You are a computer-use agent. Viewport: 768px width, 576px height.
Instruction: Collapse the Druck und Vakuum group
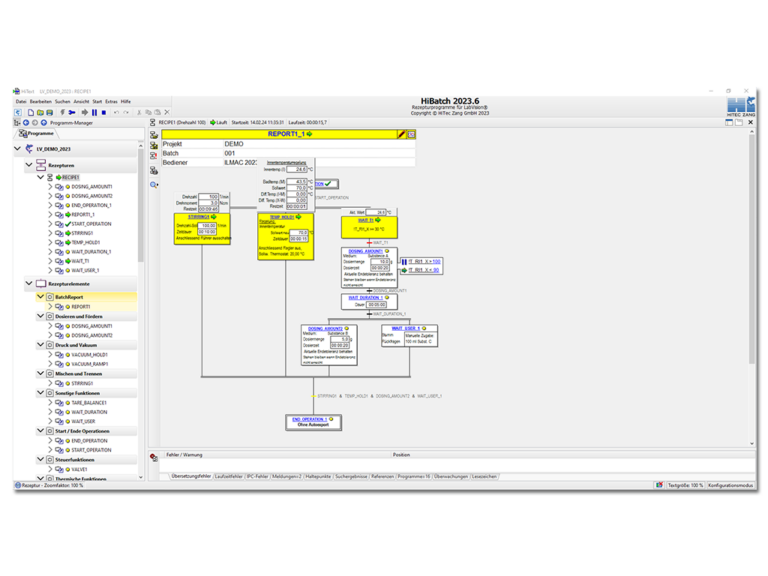click(x=41, y=345)
